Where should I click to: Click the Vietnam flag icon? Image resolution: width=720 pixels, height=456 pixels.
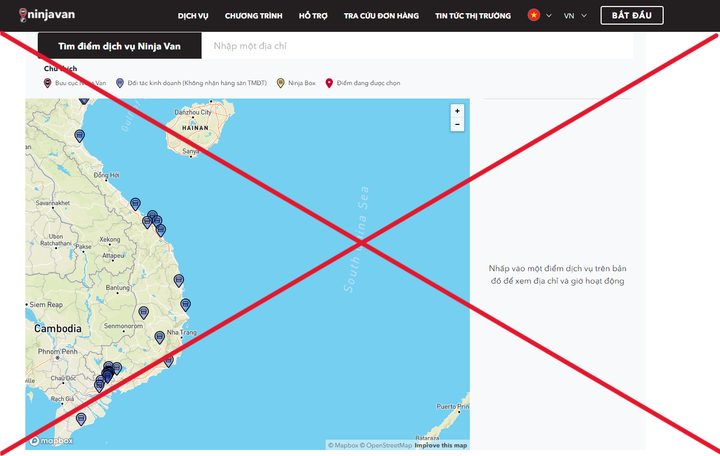(x=534, y=16)
